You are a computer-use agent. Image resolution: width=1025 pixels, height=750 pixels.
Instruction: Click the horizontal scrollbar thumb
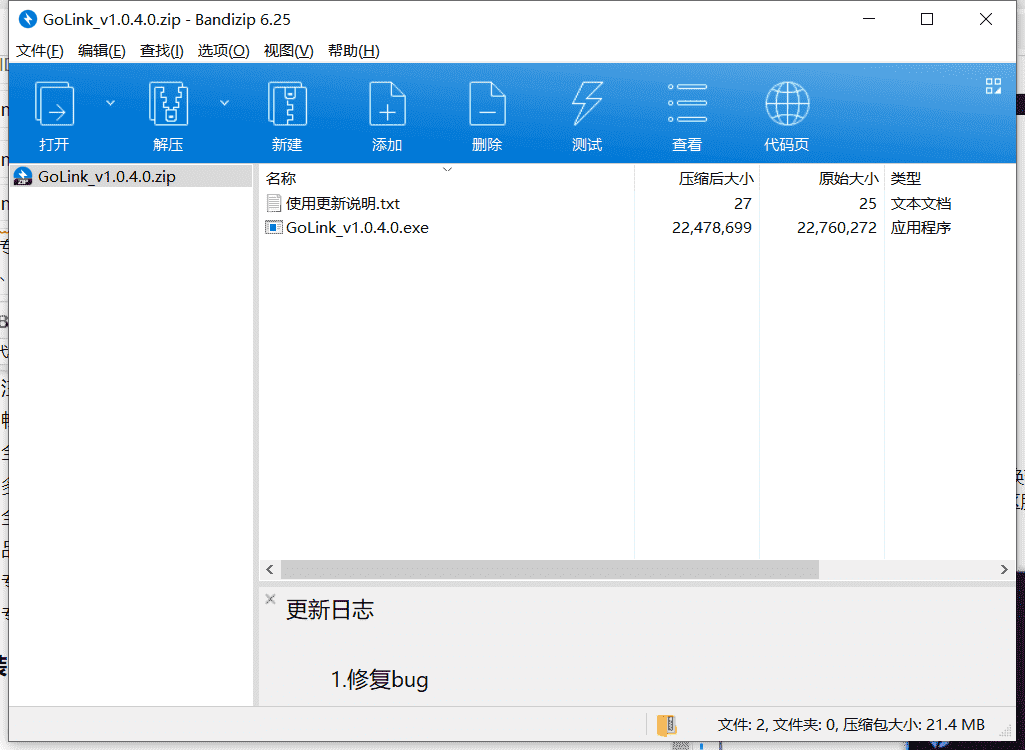pos(550,570)
